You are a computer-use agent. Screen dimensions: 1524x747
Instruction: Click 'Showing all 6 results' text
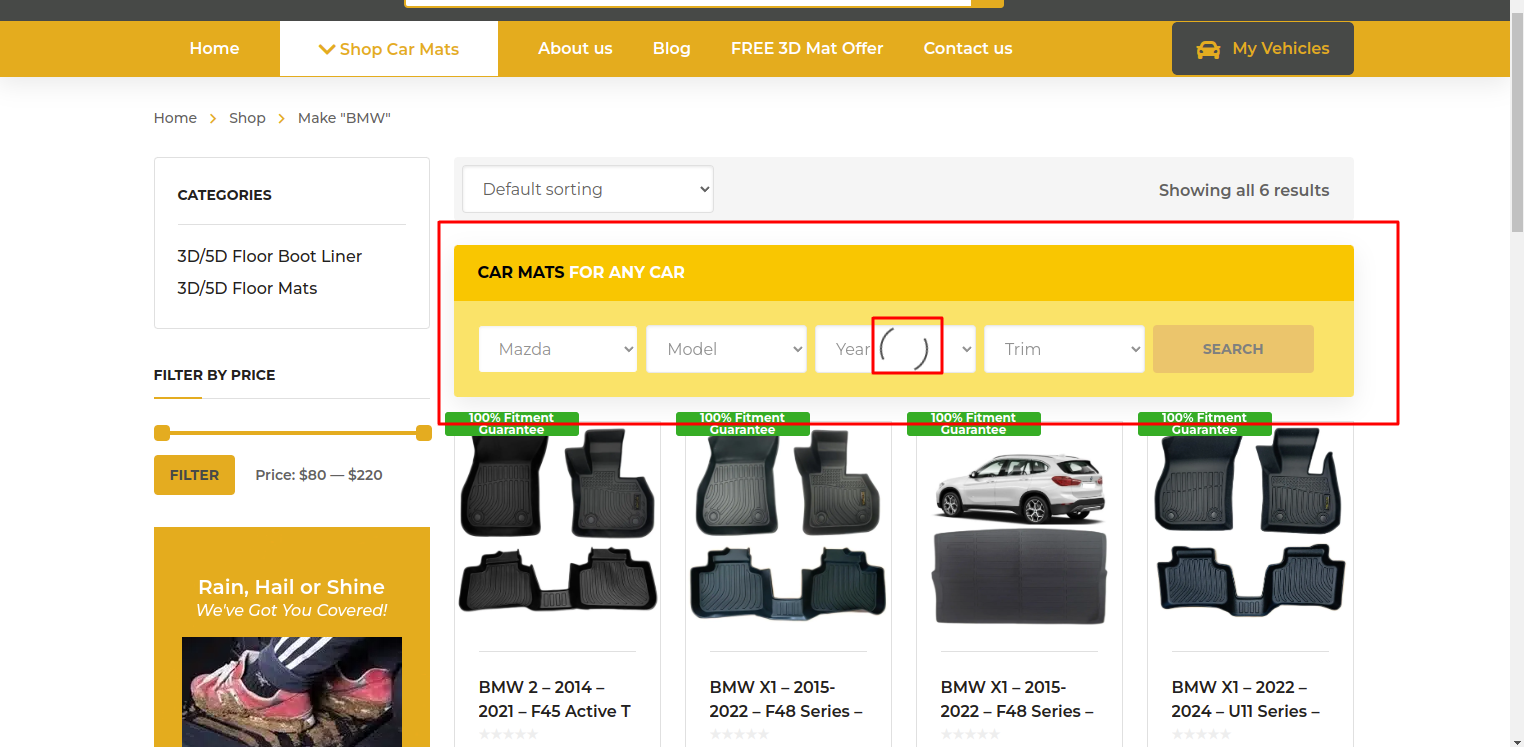tap(1244, 190)
